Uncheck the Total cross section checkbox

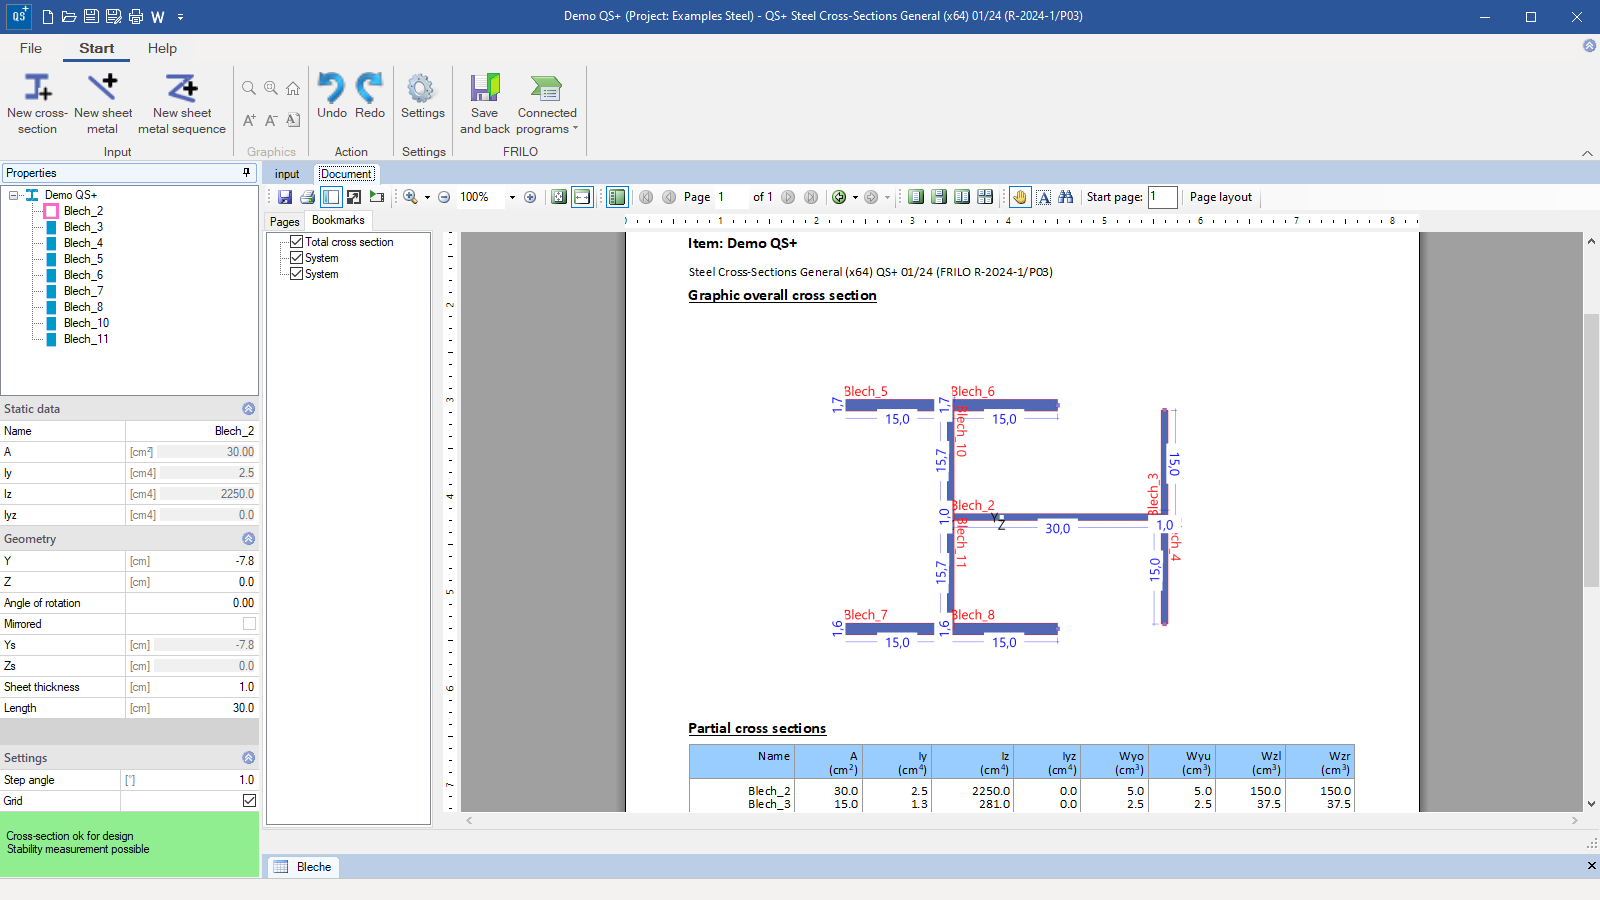tap(297, 242)
